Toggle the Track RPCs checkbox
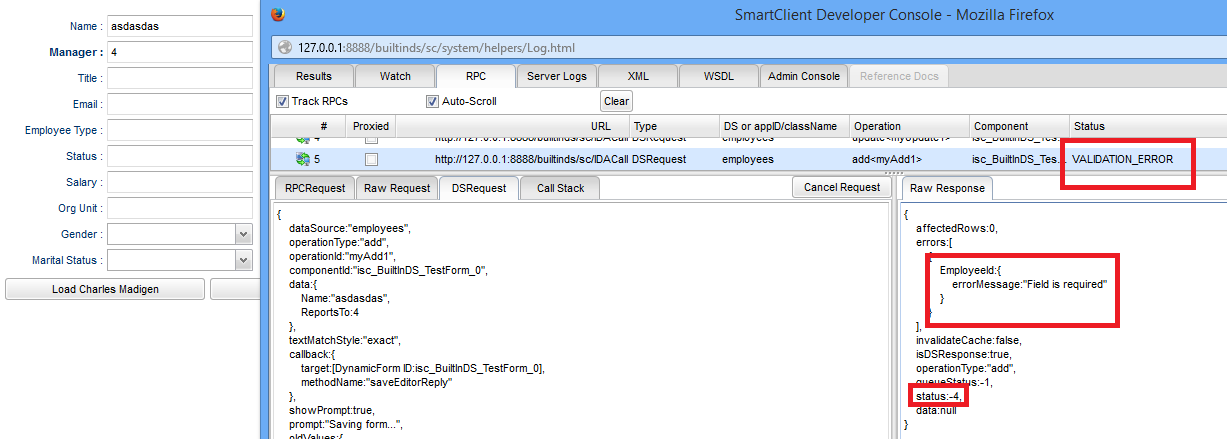The image size is (1227, 439). click(x=281, y=101)
